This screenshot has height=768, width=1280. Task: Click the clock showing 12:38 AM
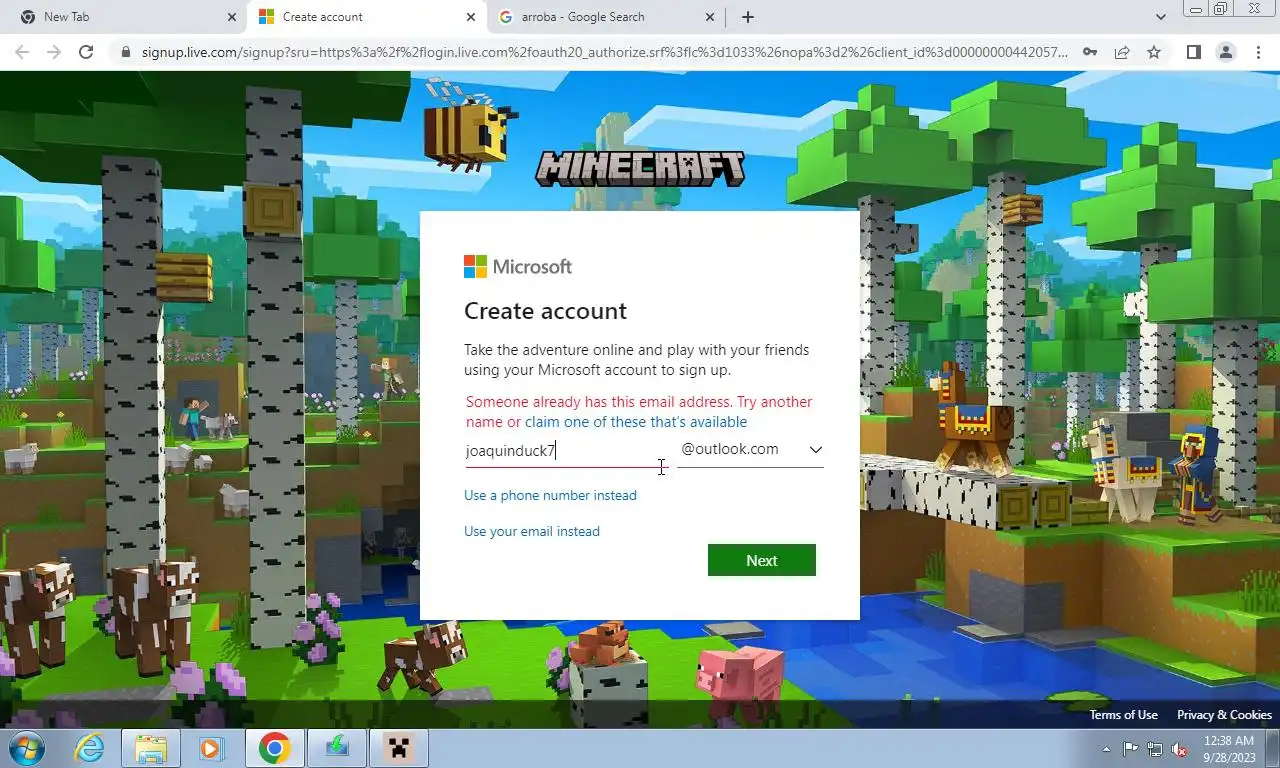click(x=1229, y=748)
